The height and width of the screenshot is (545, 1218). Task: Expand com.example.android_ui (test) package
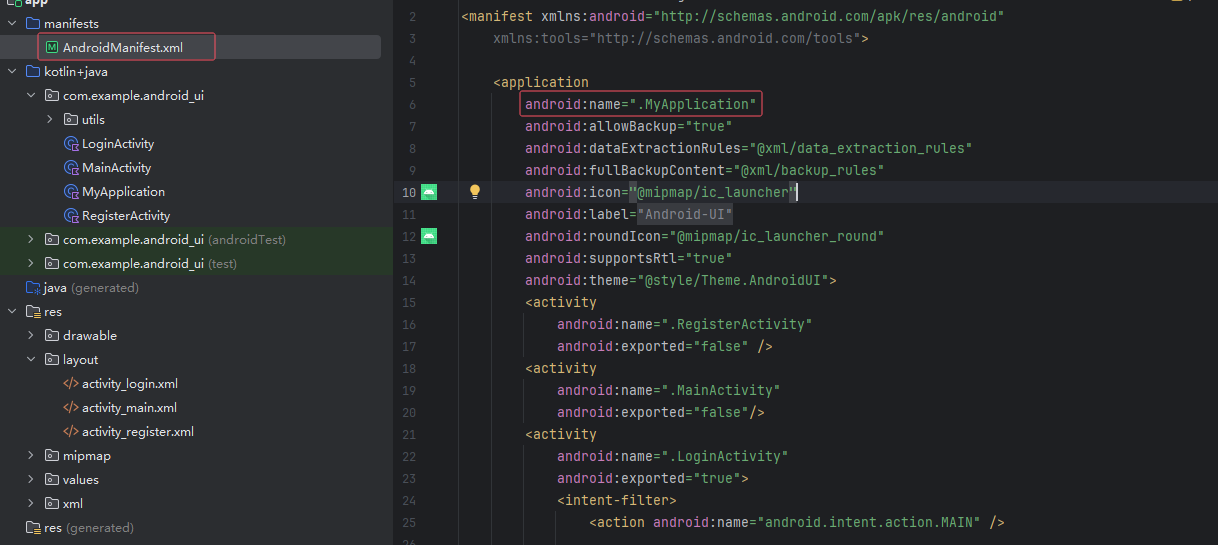tap(31, 264)
